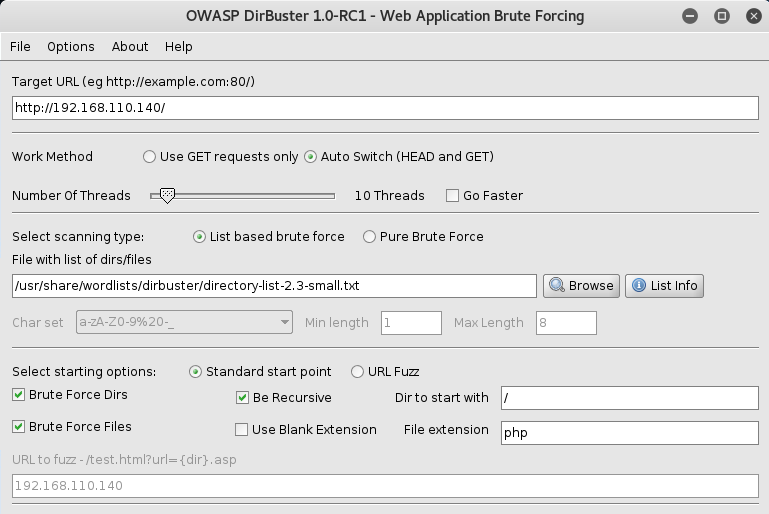Close the DirBuster window
769x514 pixels.
tap(753, 16)
